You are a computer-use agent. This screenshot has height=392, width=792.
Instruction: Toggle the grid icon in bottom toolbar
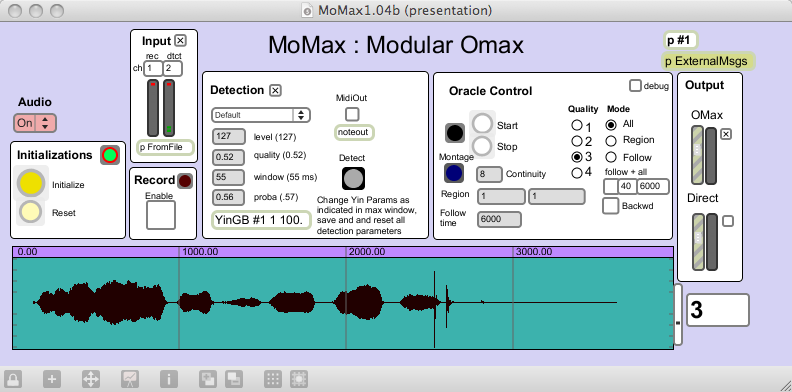point(273,379)
